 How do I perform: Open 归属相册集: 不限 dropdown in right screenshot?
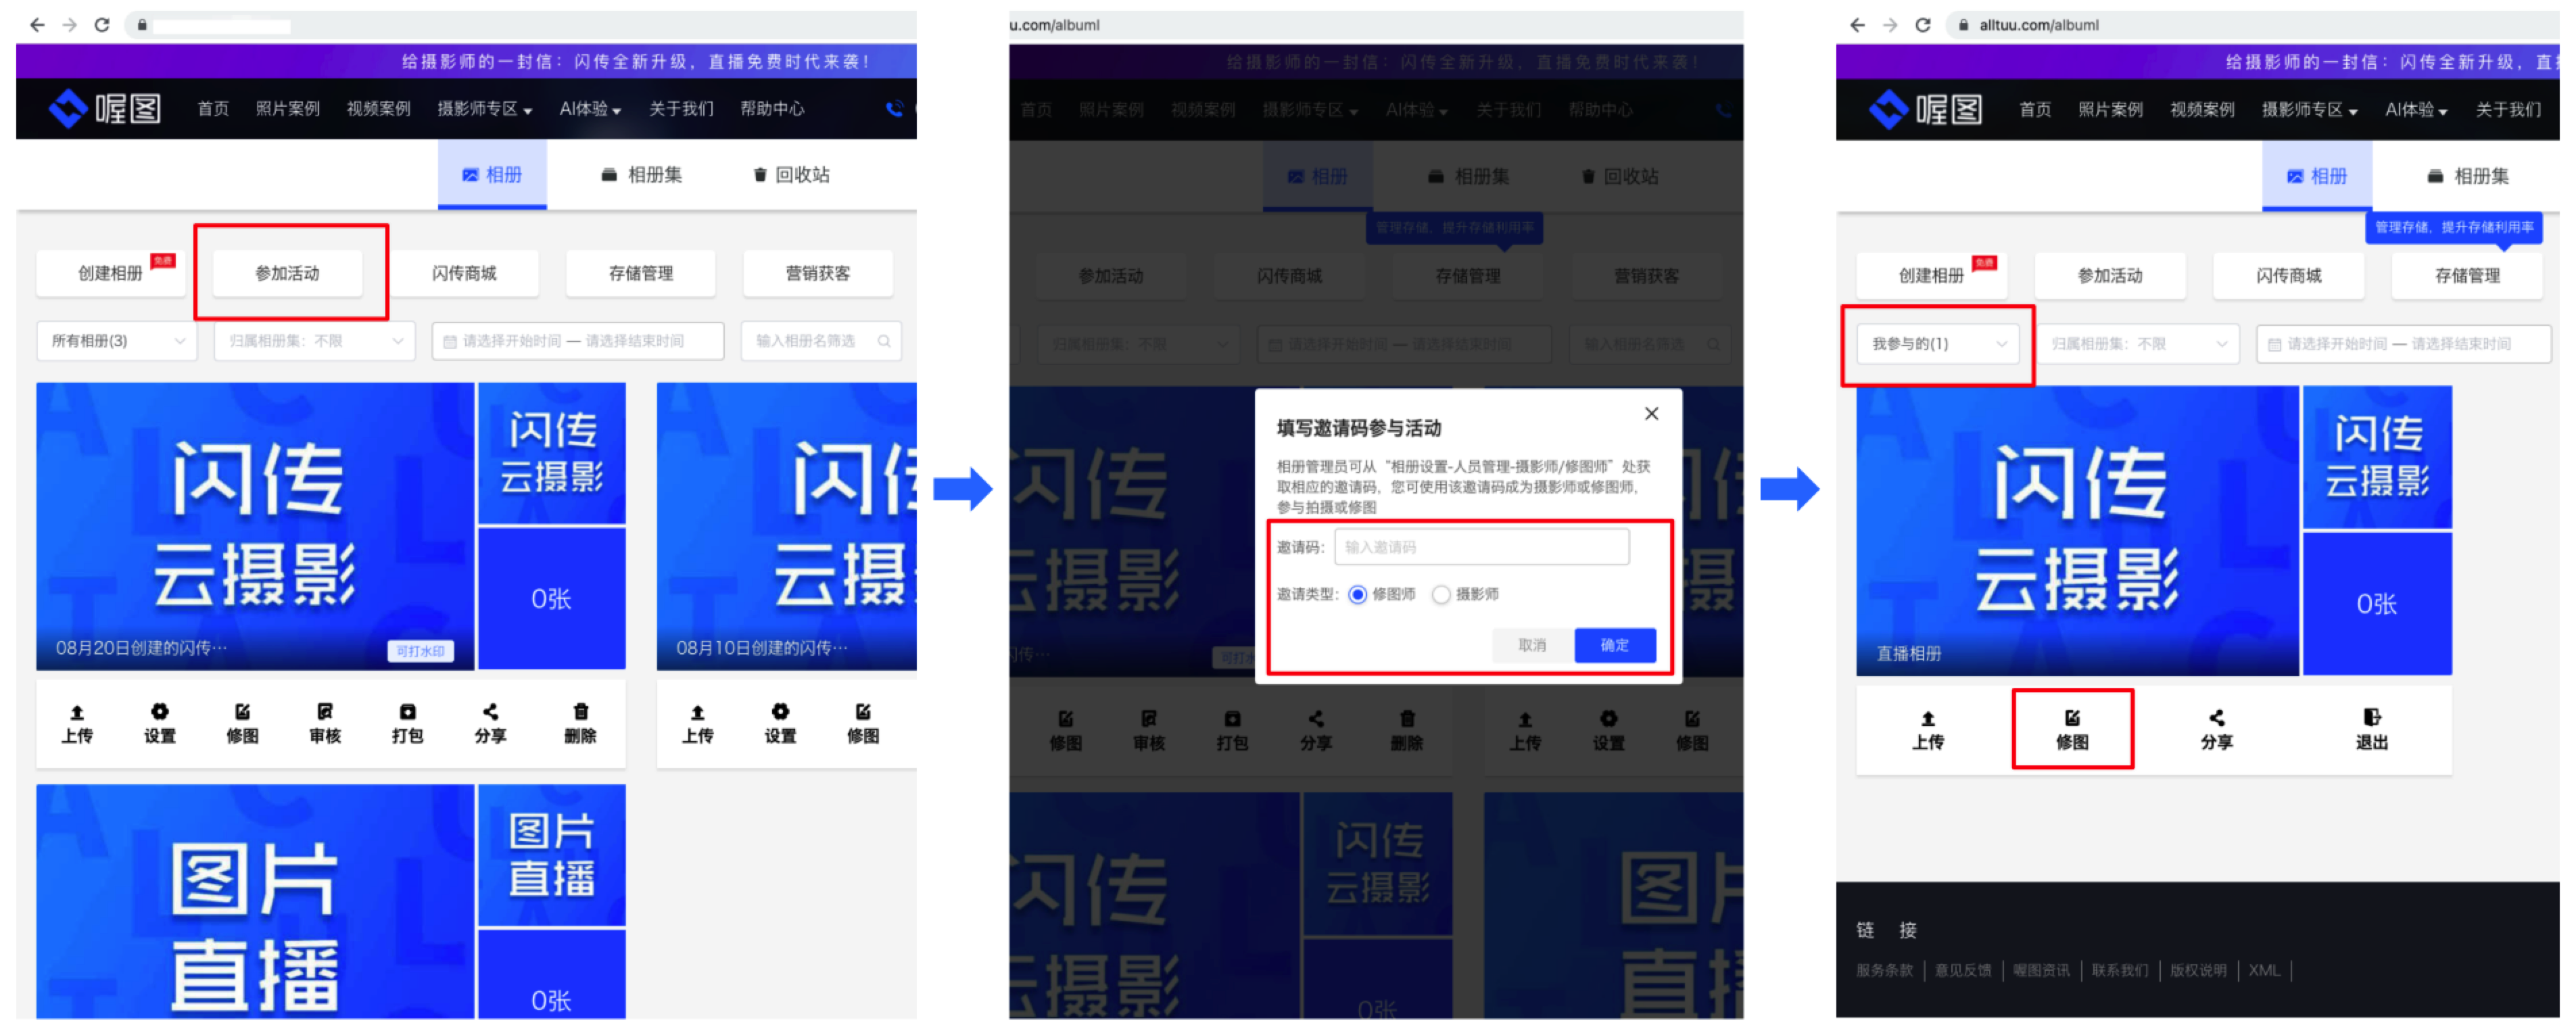[2139, 344]
